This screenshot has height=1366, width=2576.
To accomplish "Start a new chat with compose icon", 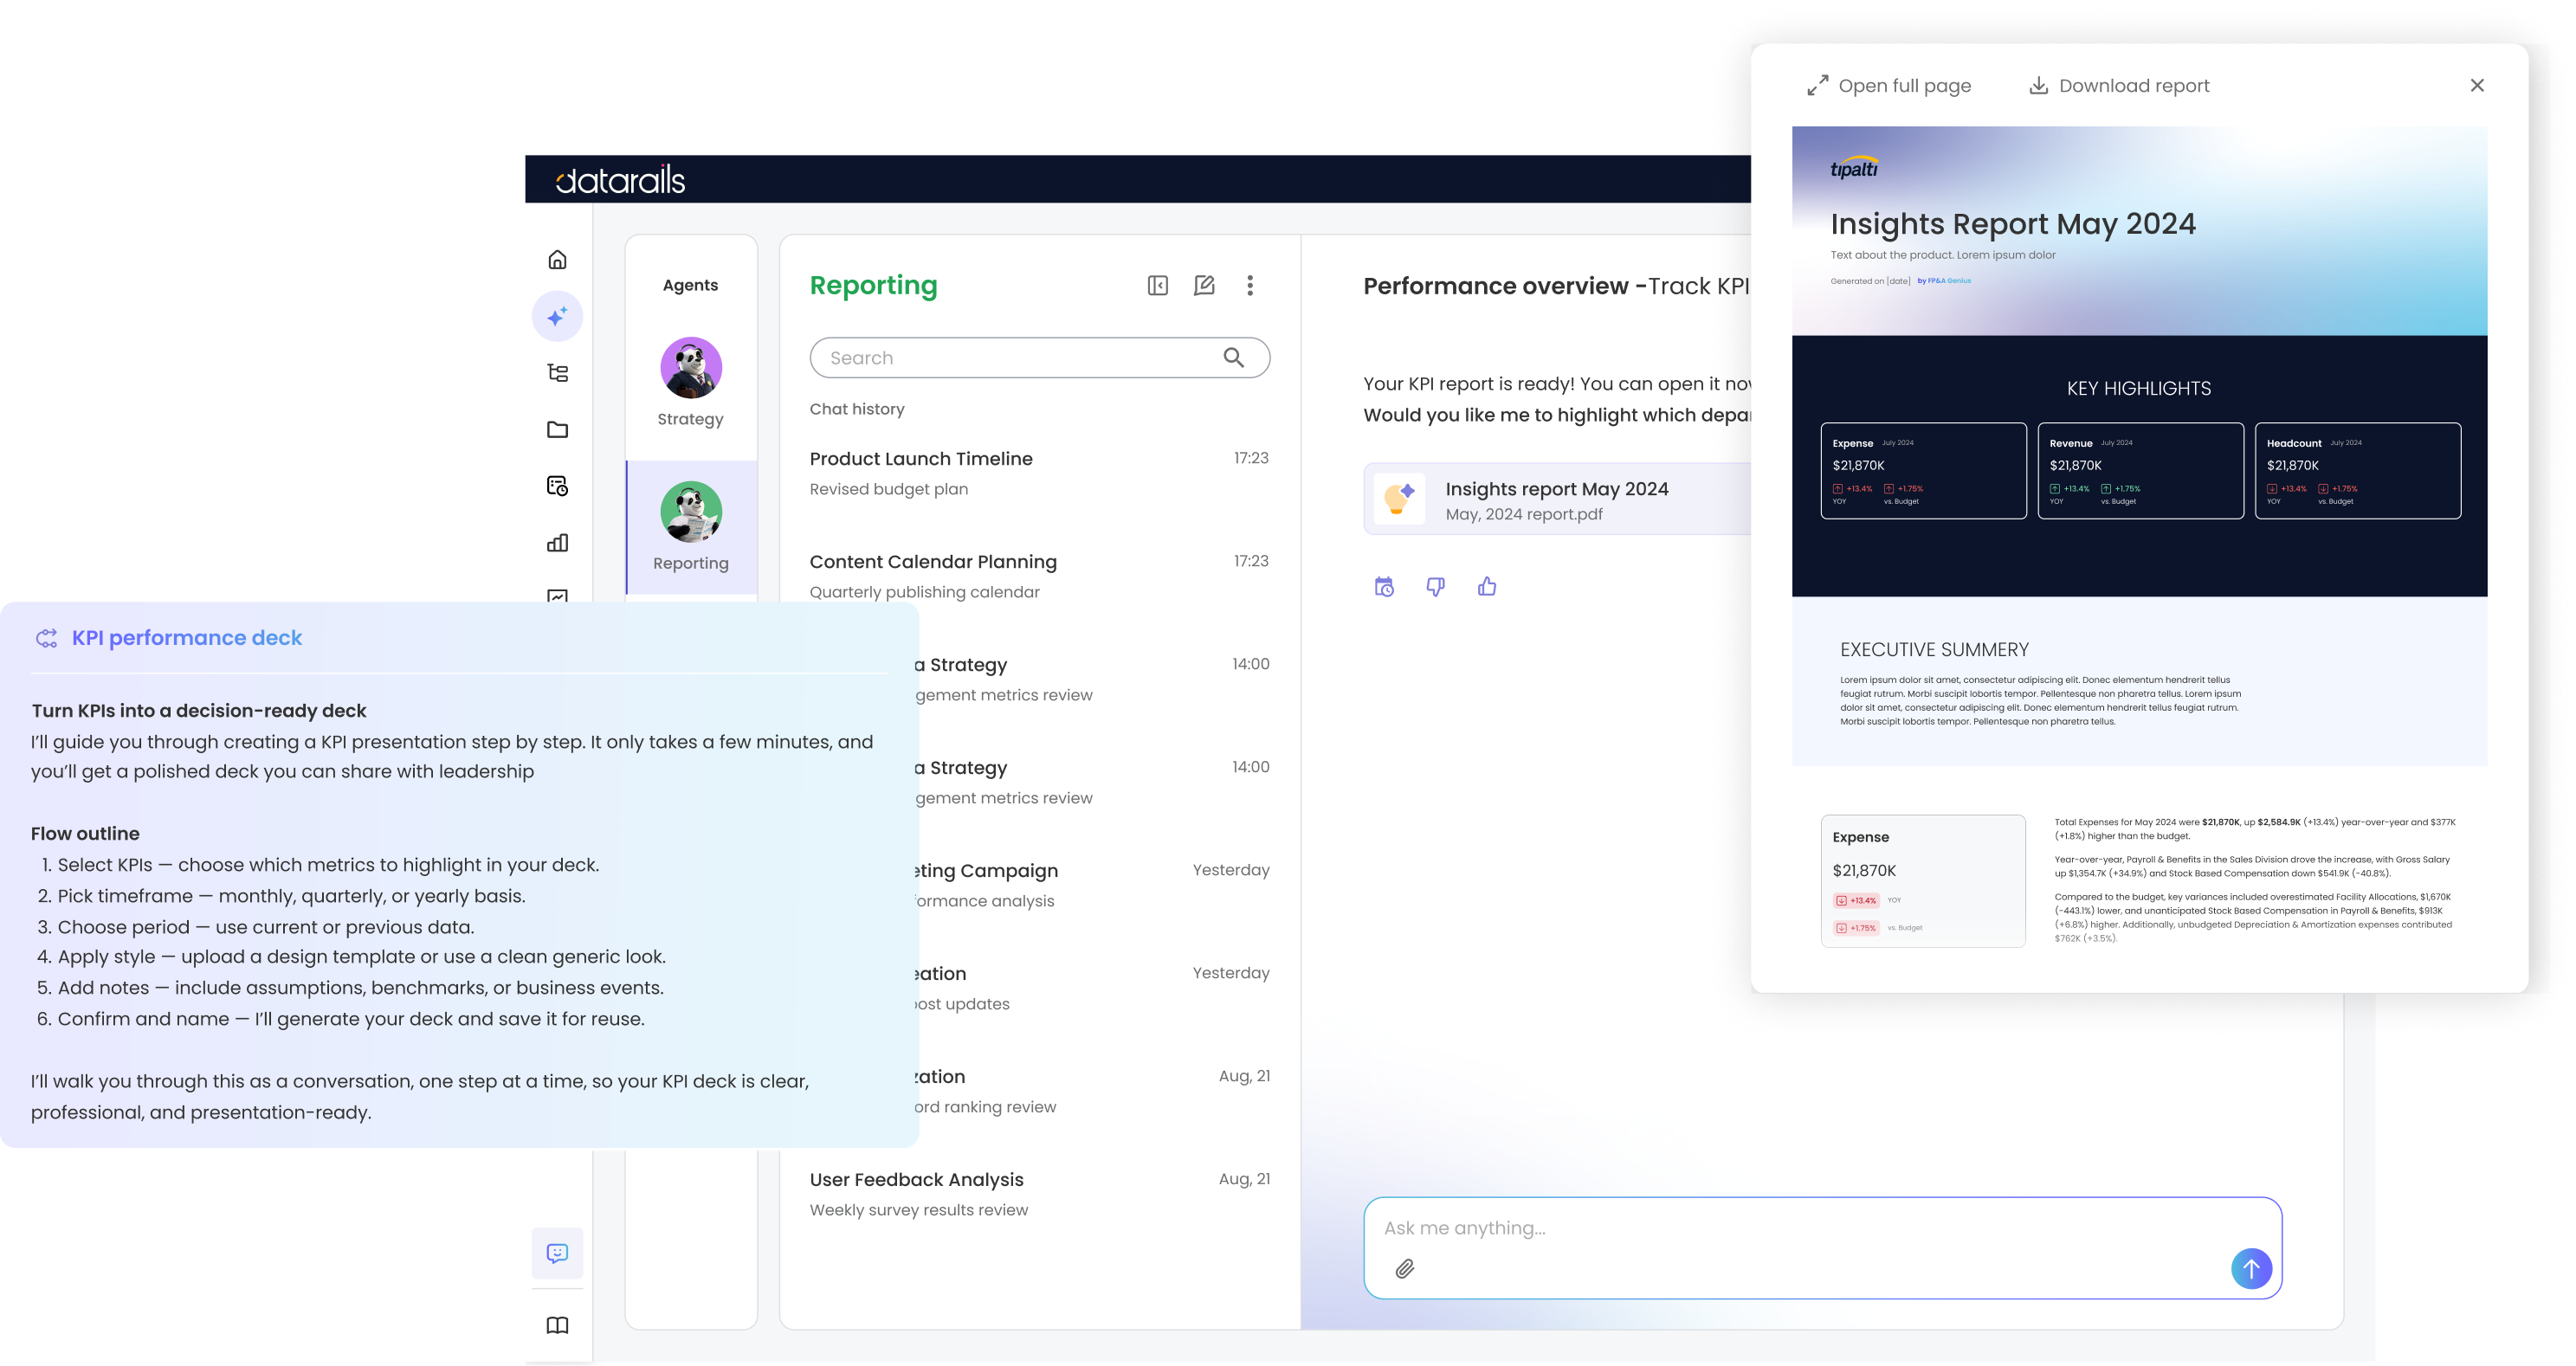I will [1204, 286].
